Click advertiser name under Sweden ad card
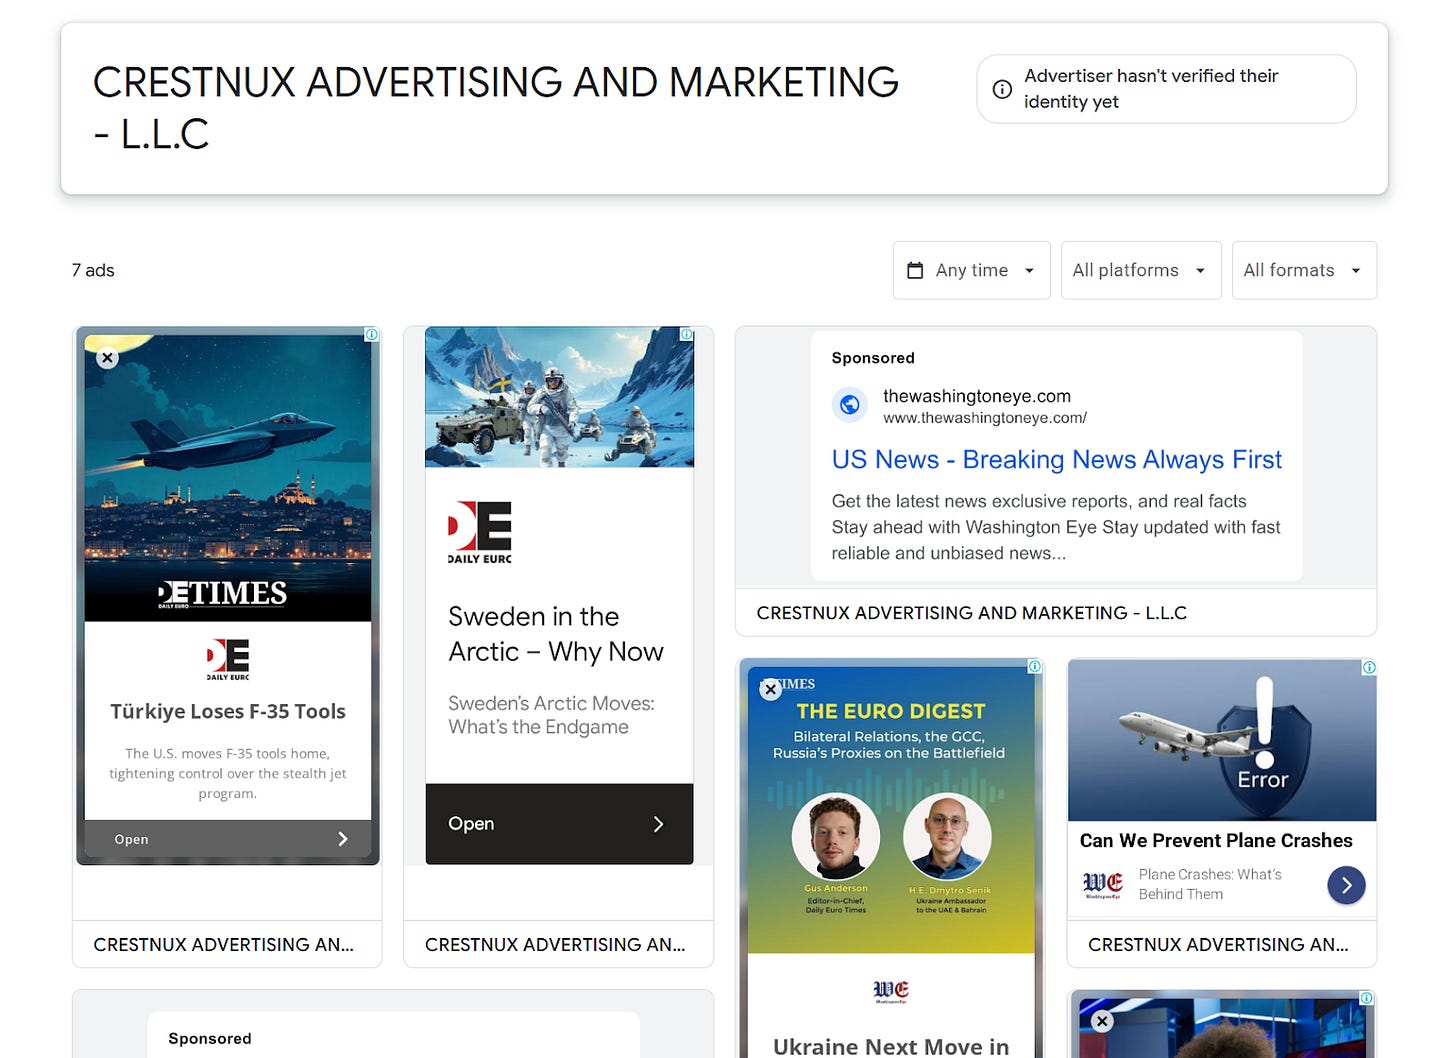This screenshot has height=1058, width=1456. 555,944
